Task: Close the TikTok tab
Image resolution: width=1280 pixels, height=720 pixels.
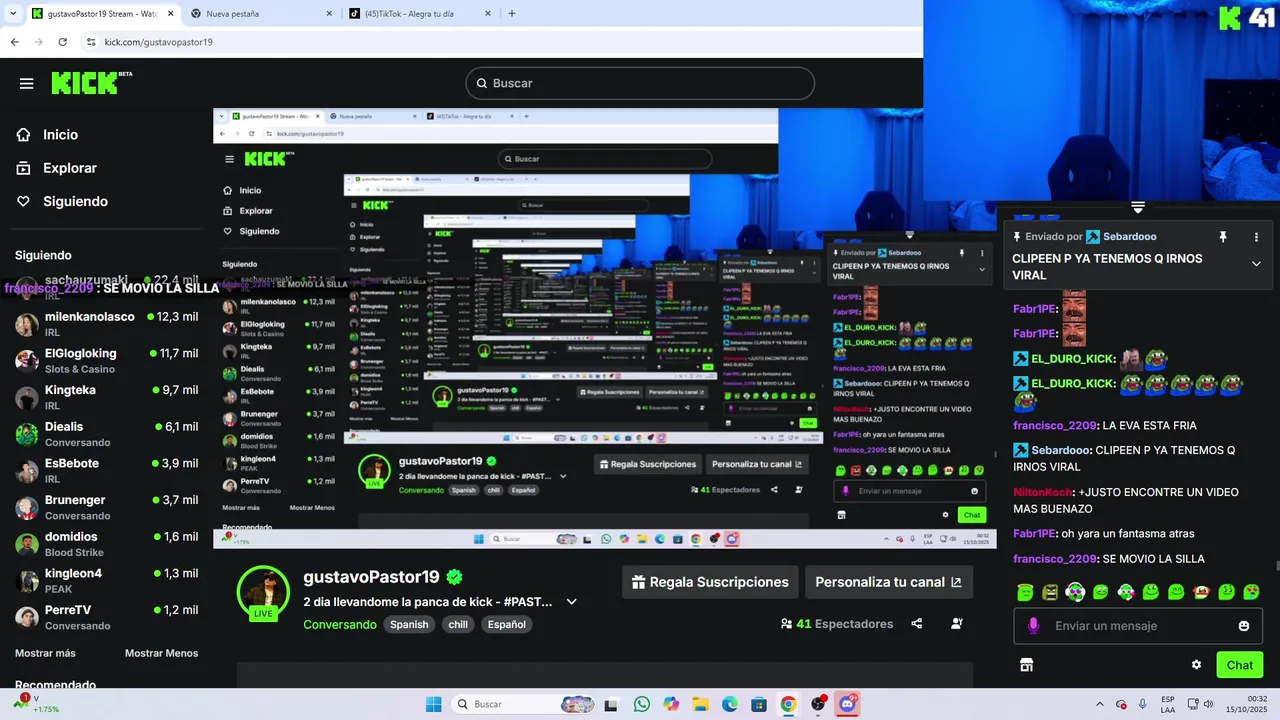Action: click(x=488, y=14)
